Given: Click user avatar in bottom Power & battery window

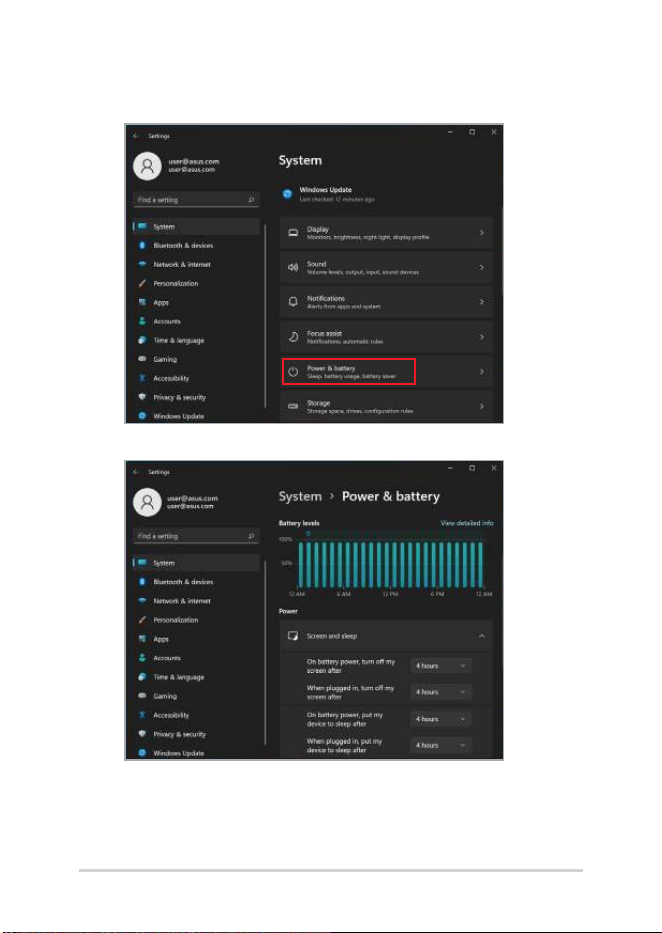Looking at the screenshot, I should [147, 503].
